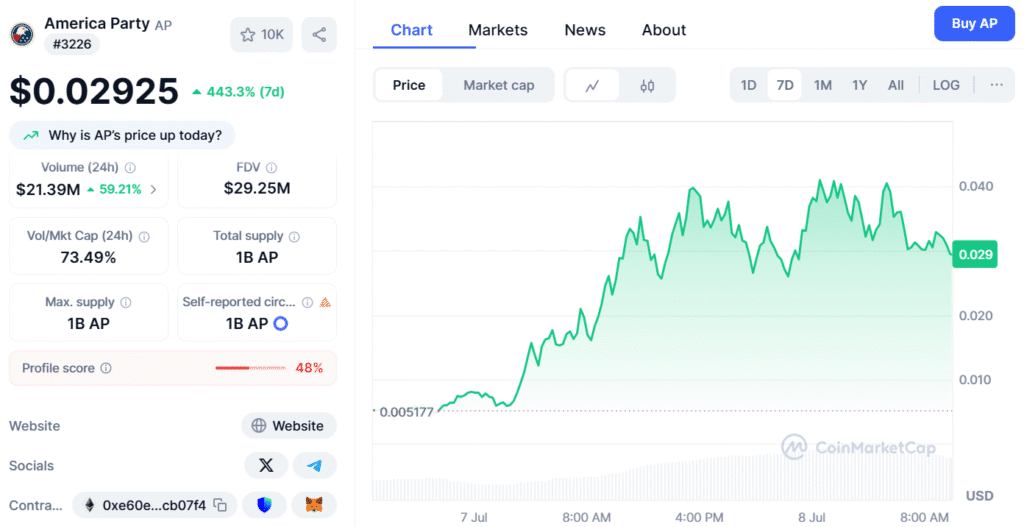Image resolution: width=1024 pixels, height=527 pixels.
Task: Click the Total supply info icon
Action: tap(295, 236)
